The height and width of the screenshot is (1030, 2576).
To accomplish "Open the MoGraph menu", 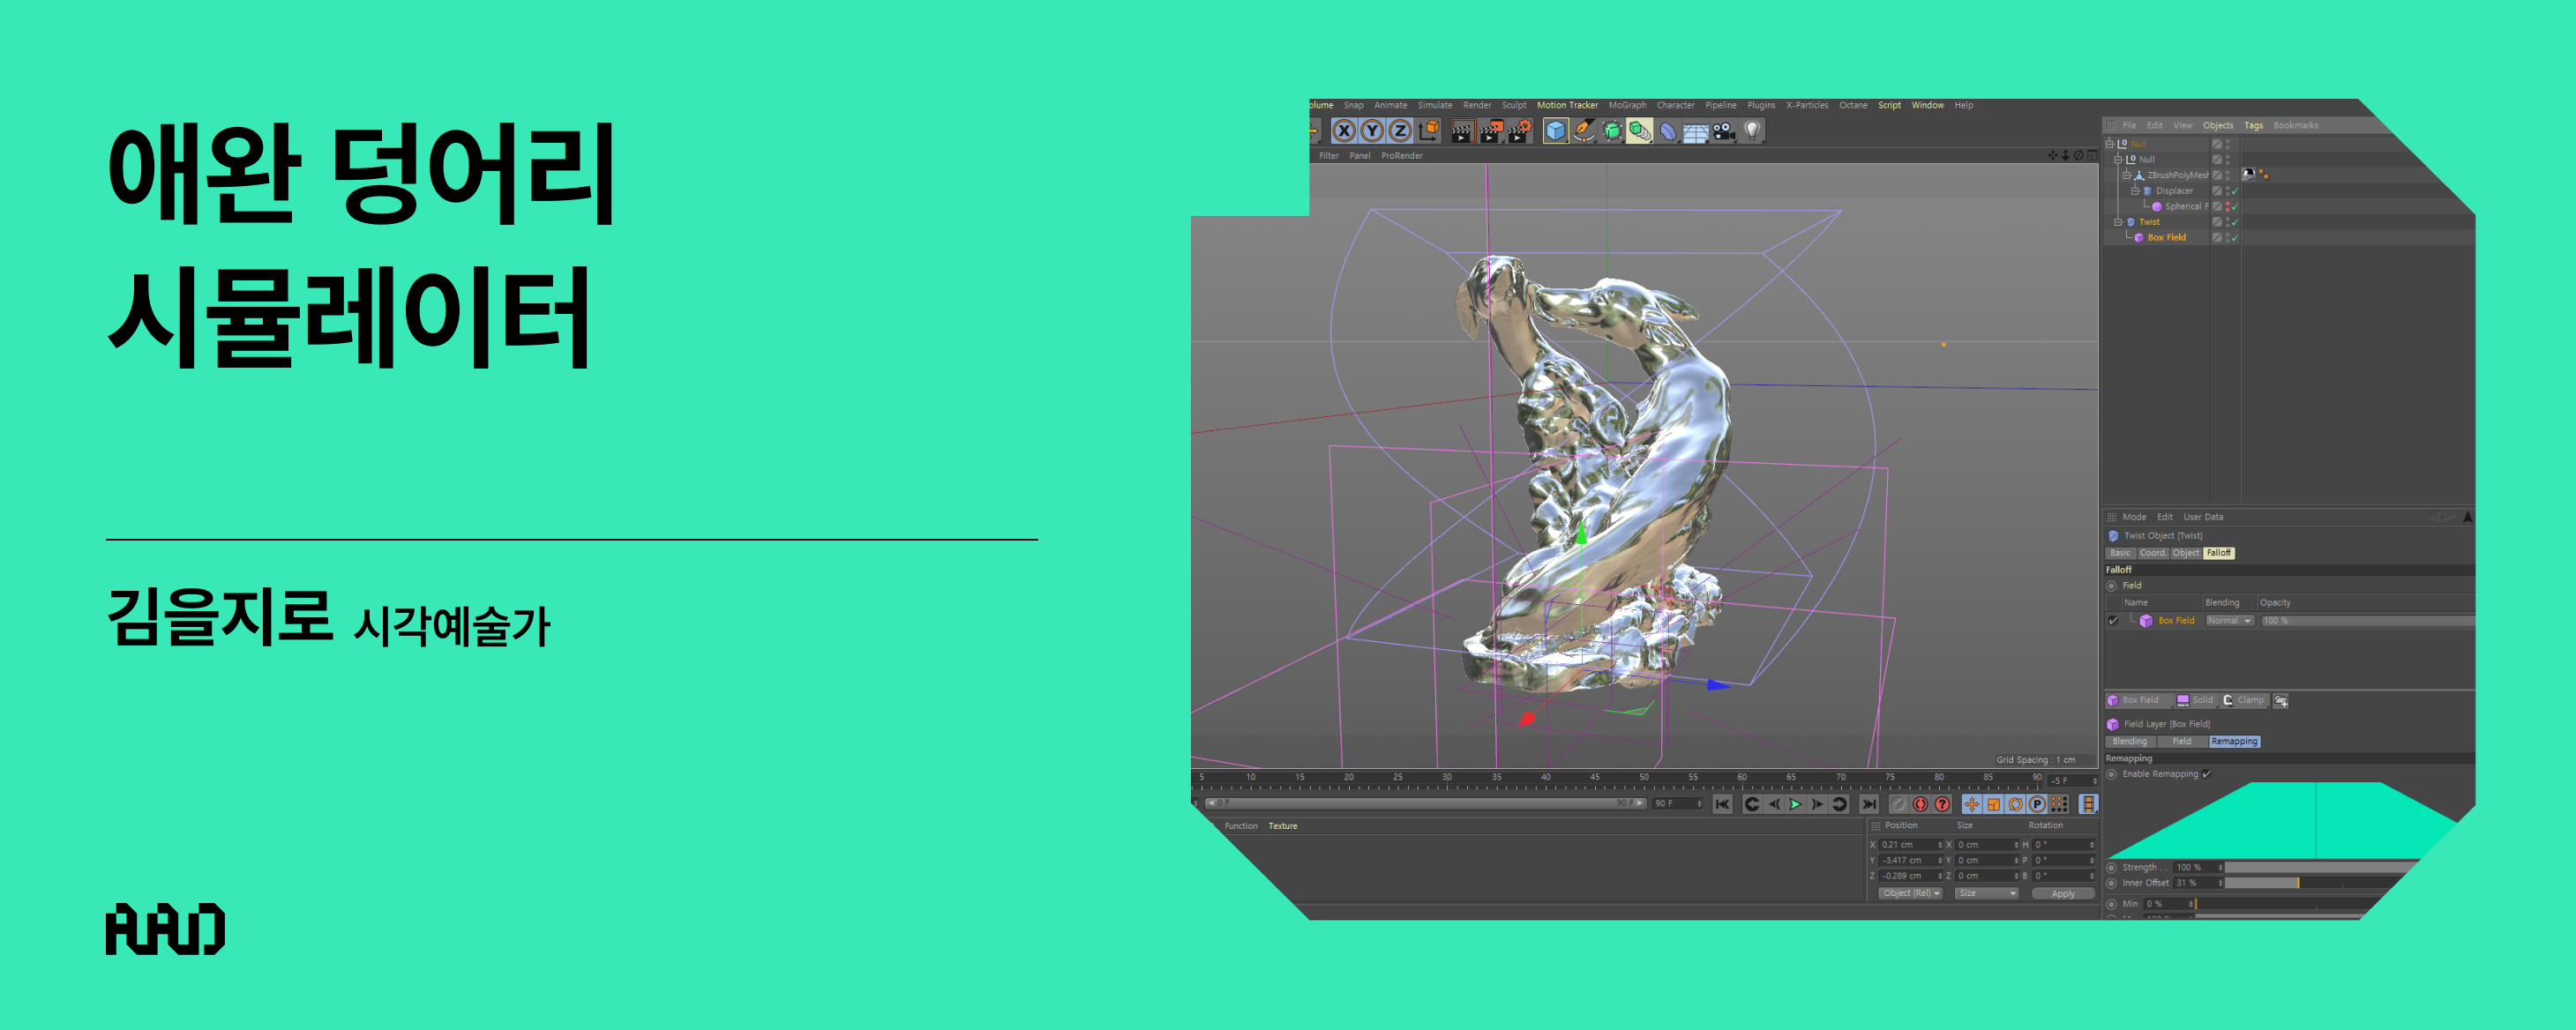I will (1627, 105).
